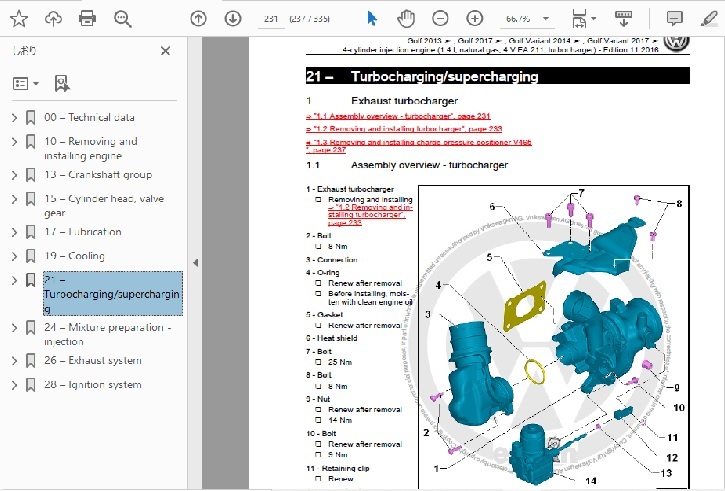Expand the 13 – Crankshaft group bookmark
This screenshot has width=725, height=491.
[14, 175]
